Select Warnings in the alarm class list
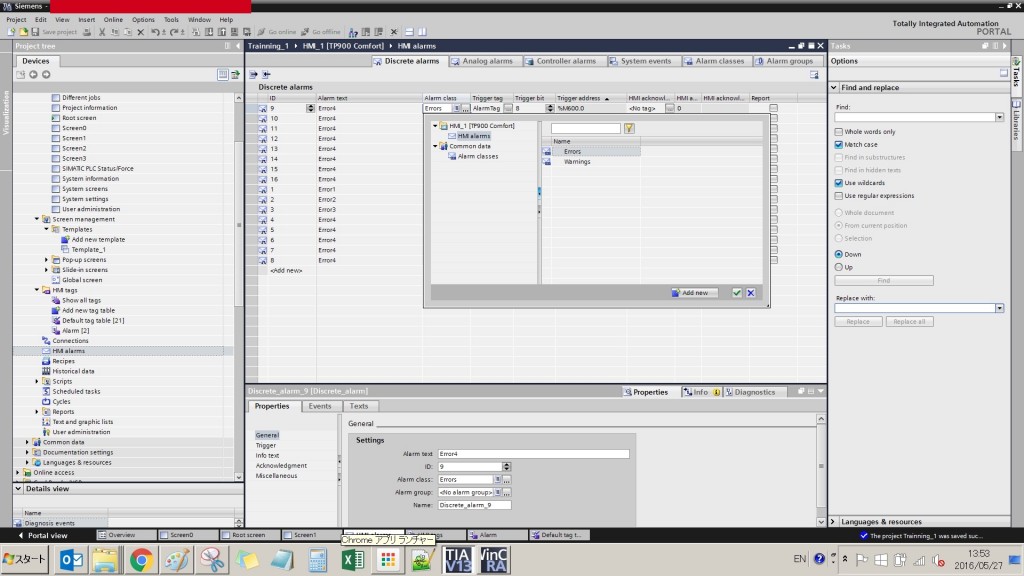The height and width of the screenshot is (576, 1024). coord(577,162)
